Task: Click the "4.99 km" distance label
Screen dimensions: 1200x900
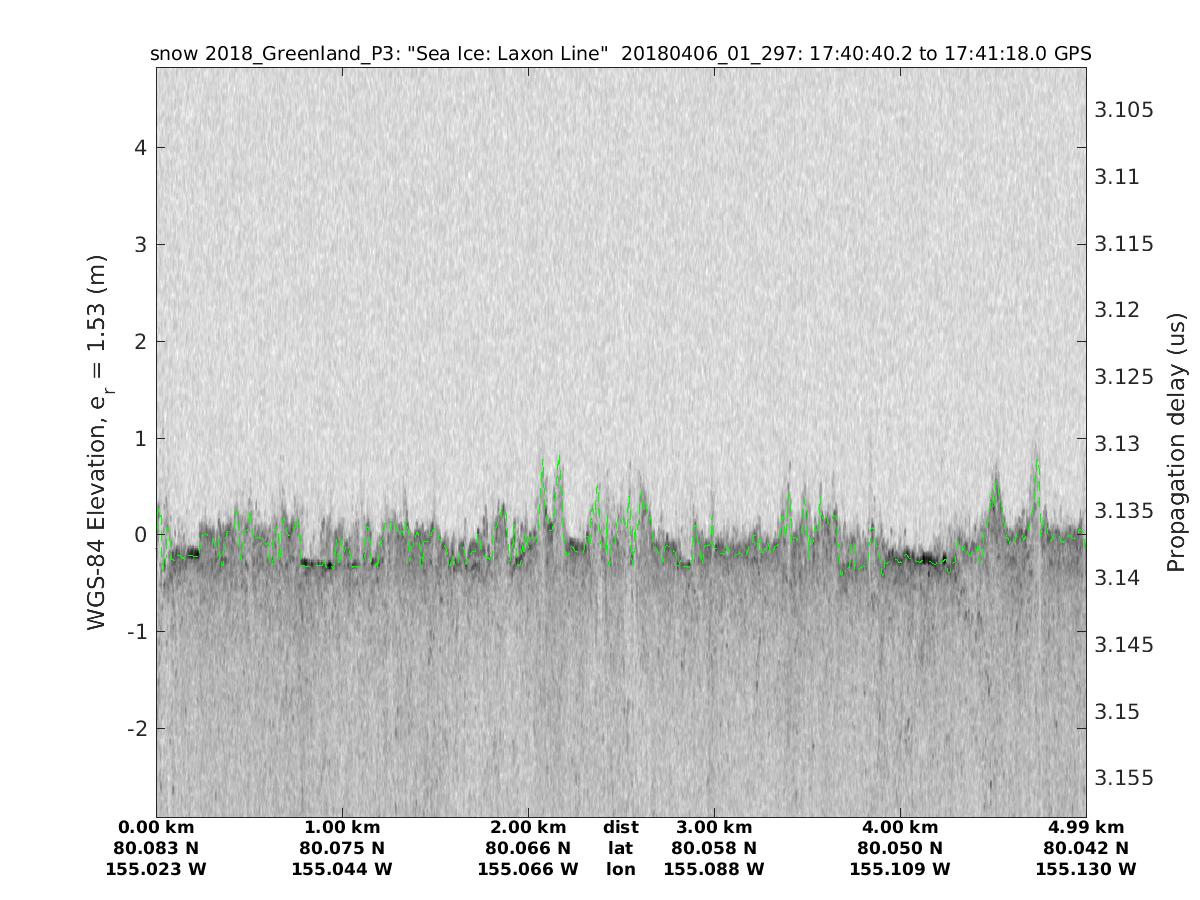Action: (x=1086, y=827)
